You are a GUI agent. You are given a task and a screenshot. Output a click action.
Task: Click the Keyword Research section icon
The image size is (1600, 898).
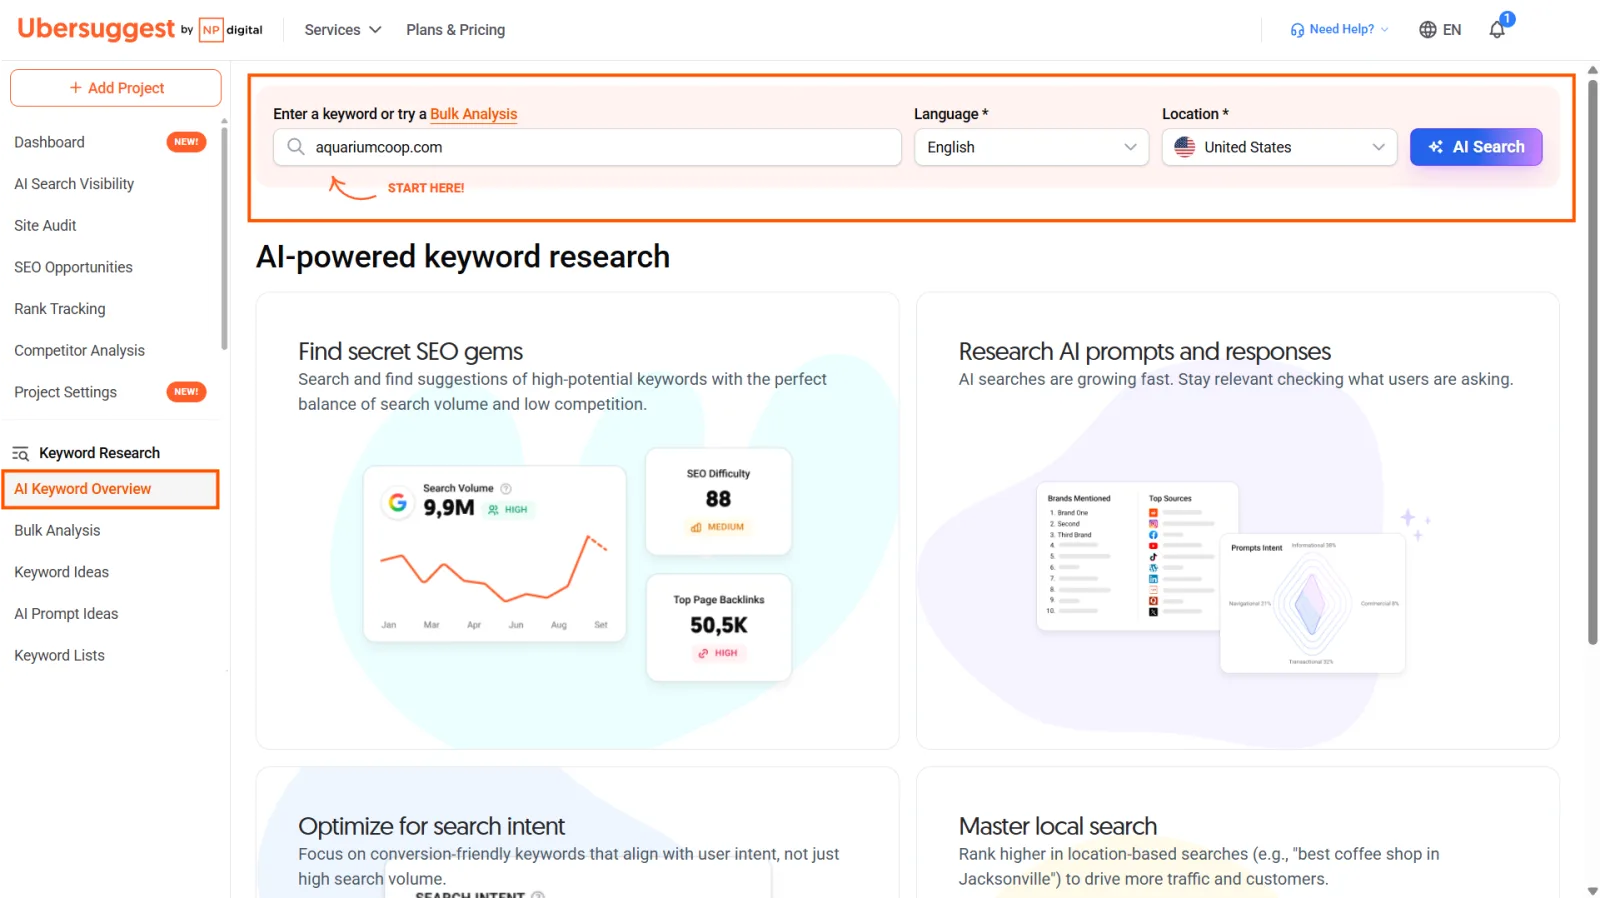[21, 454]
